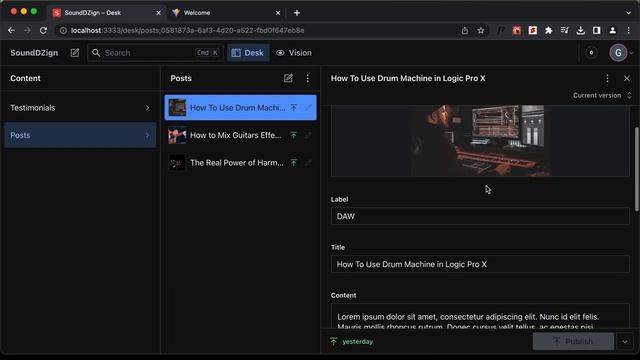Expand Posts chevron arrow
The height and width of the screenshot is (360, 640).
tap(147, 135)
